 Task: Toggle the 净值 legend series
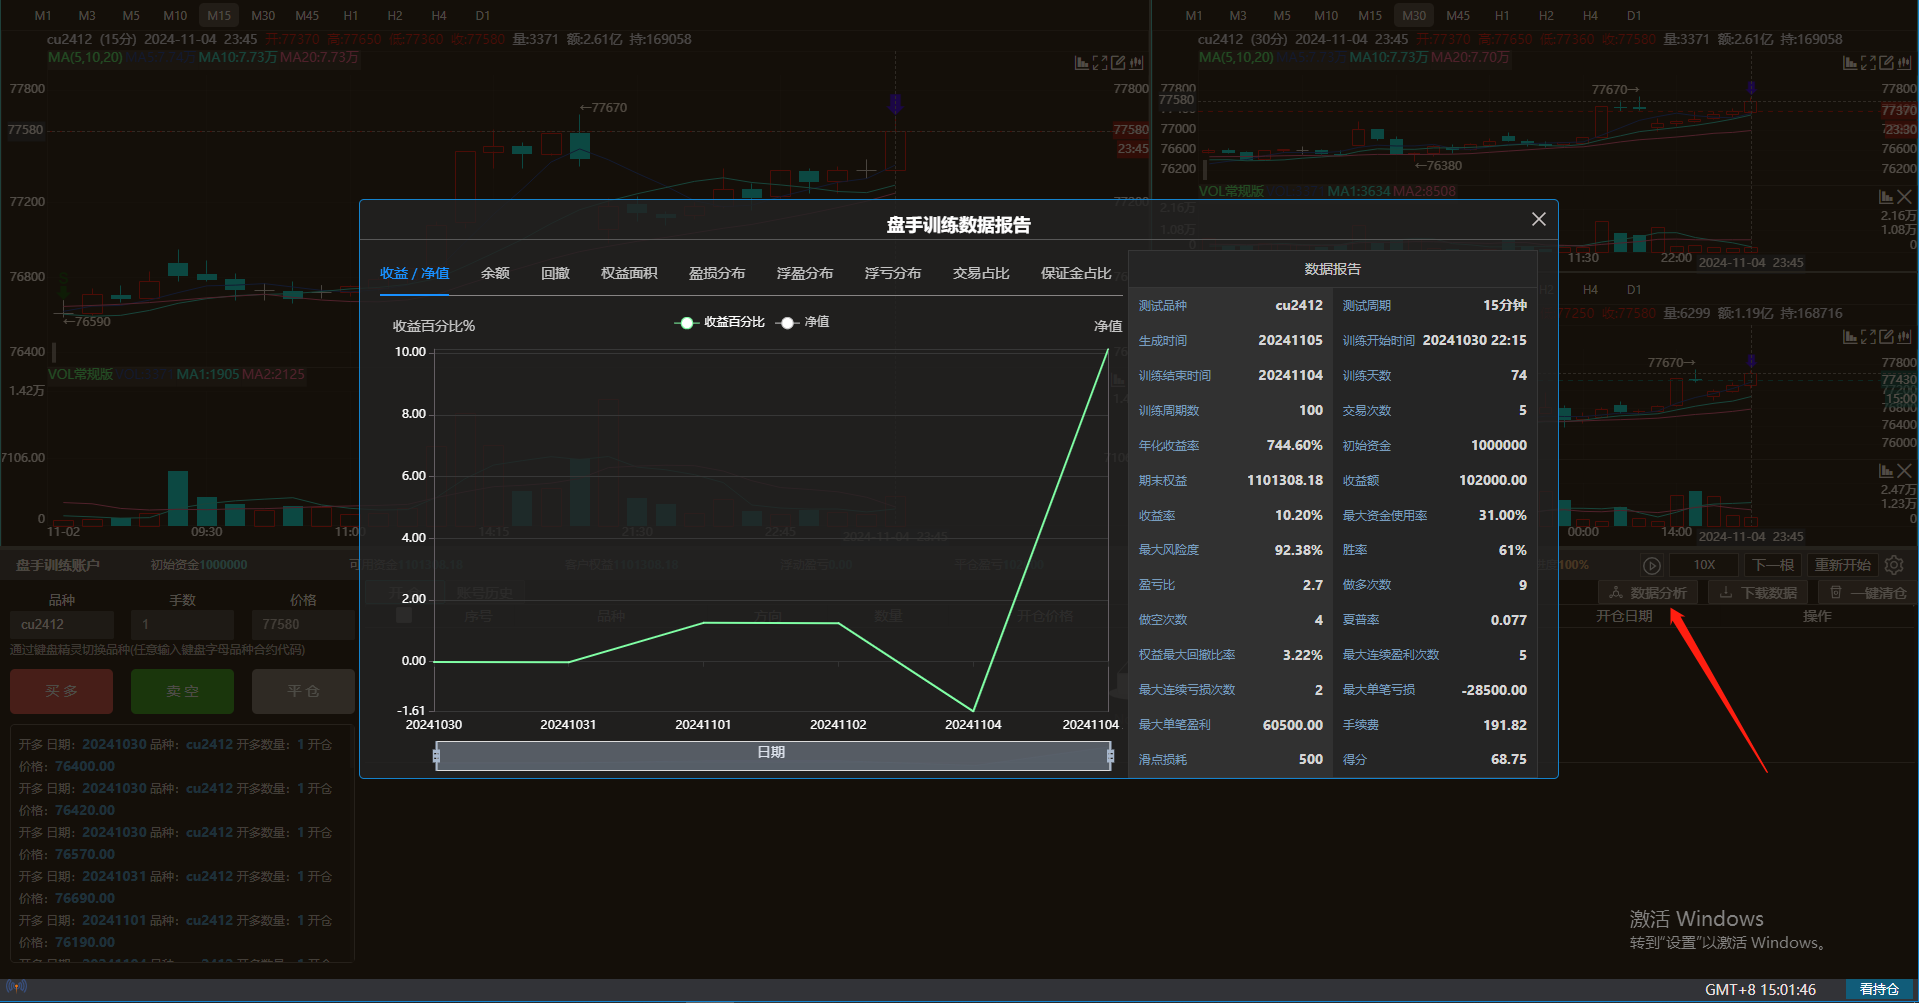pyautogui.click(x=803, y=322)
